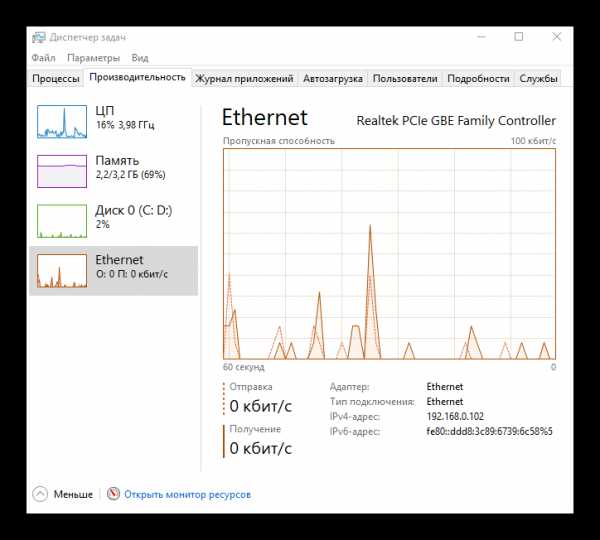Open the Службы tab
600x540 pixels.
coord(538,78)
